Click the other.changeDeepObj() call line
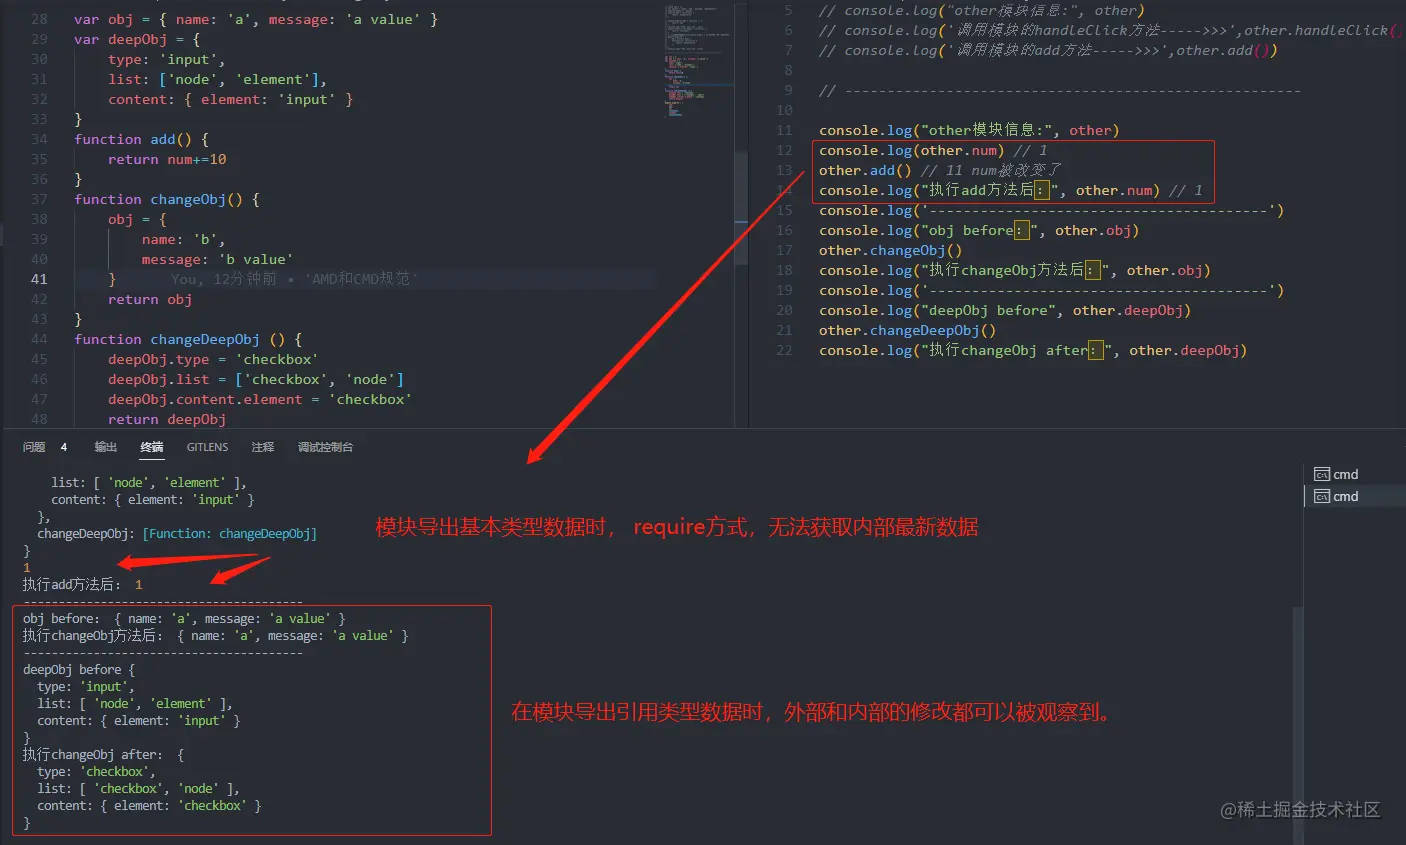 pos(907,330)
